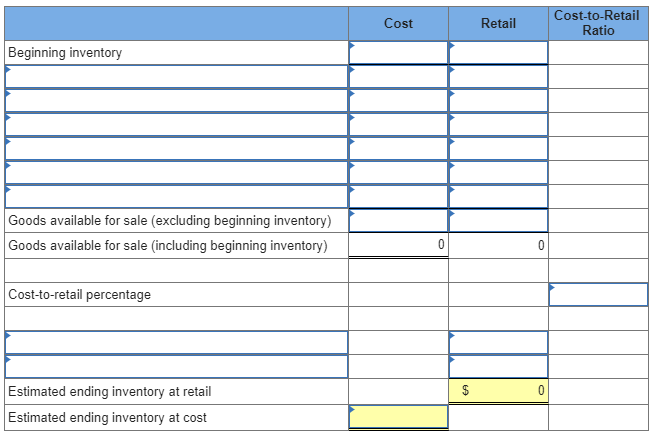Click the Cost-to-Retail Ratio column header
Viewport: 653px width, 435px height.
click(598, 23)
